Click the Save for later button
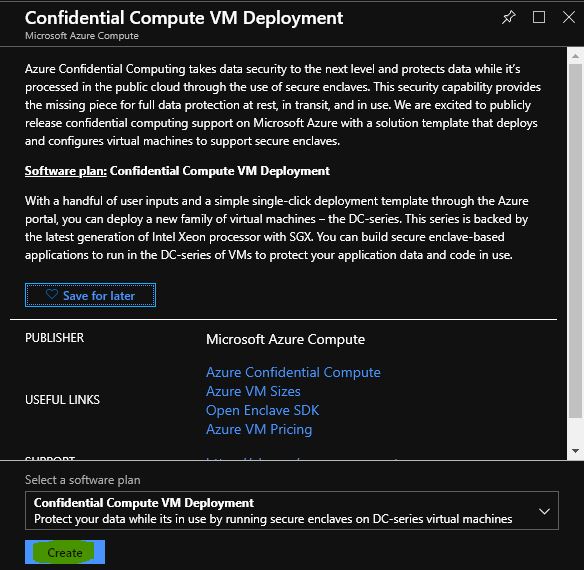This screenshot has height=570, width=584. point(91,295)
